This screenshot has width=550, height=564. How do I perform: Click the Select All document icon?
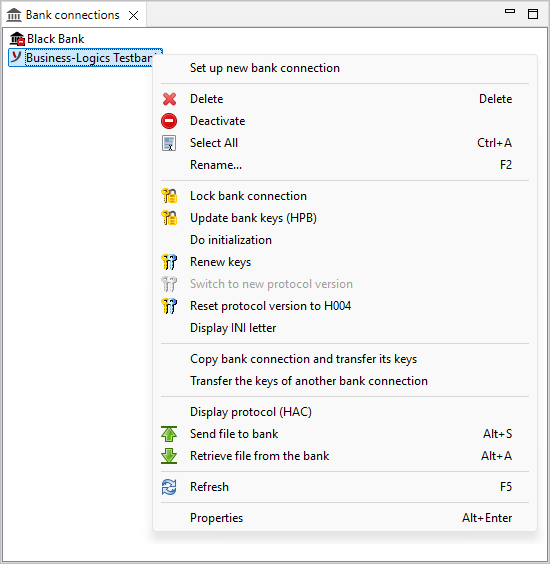click(169, 143)
